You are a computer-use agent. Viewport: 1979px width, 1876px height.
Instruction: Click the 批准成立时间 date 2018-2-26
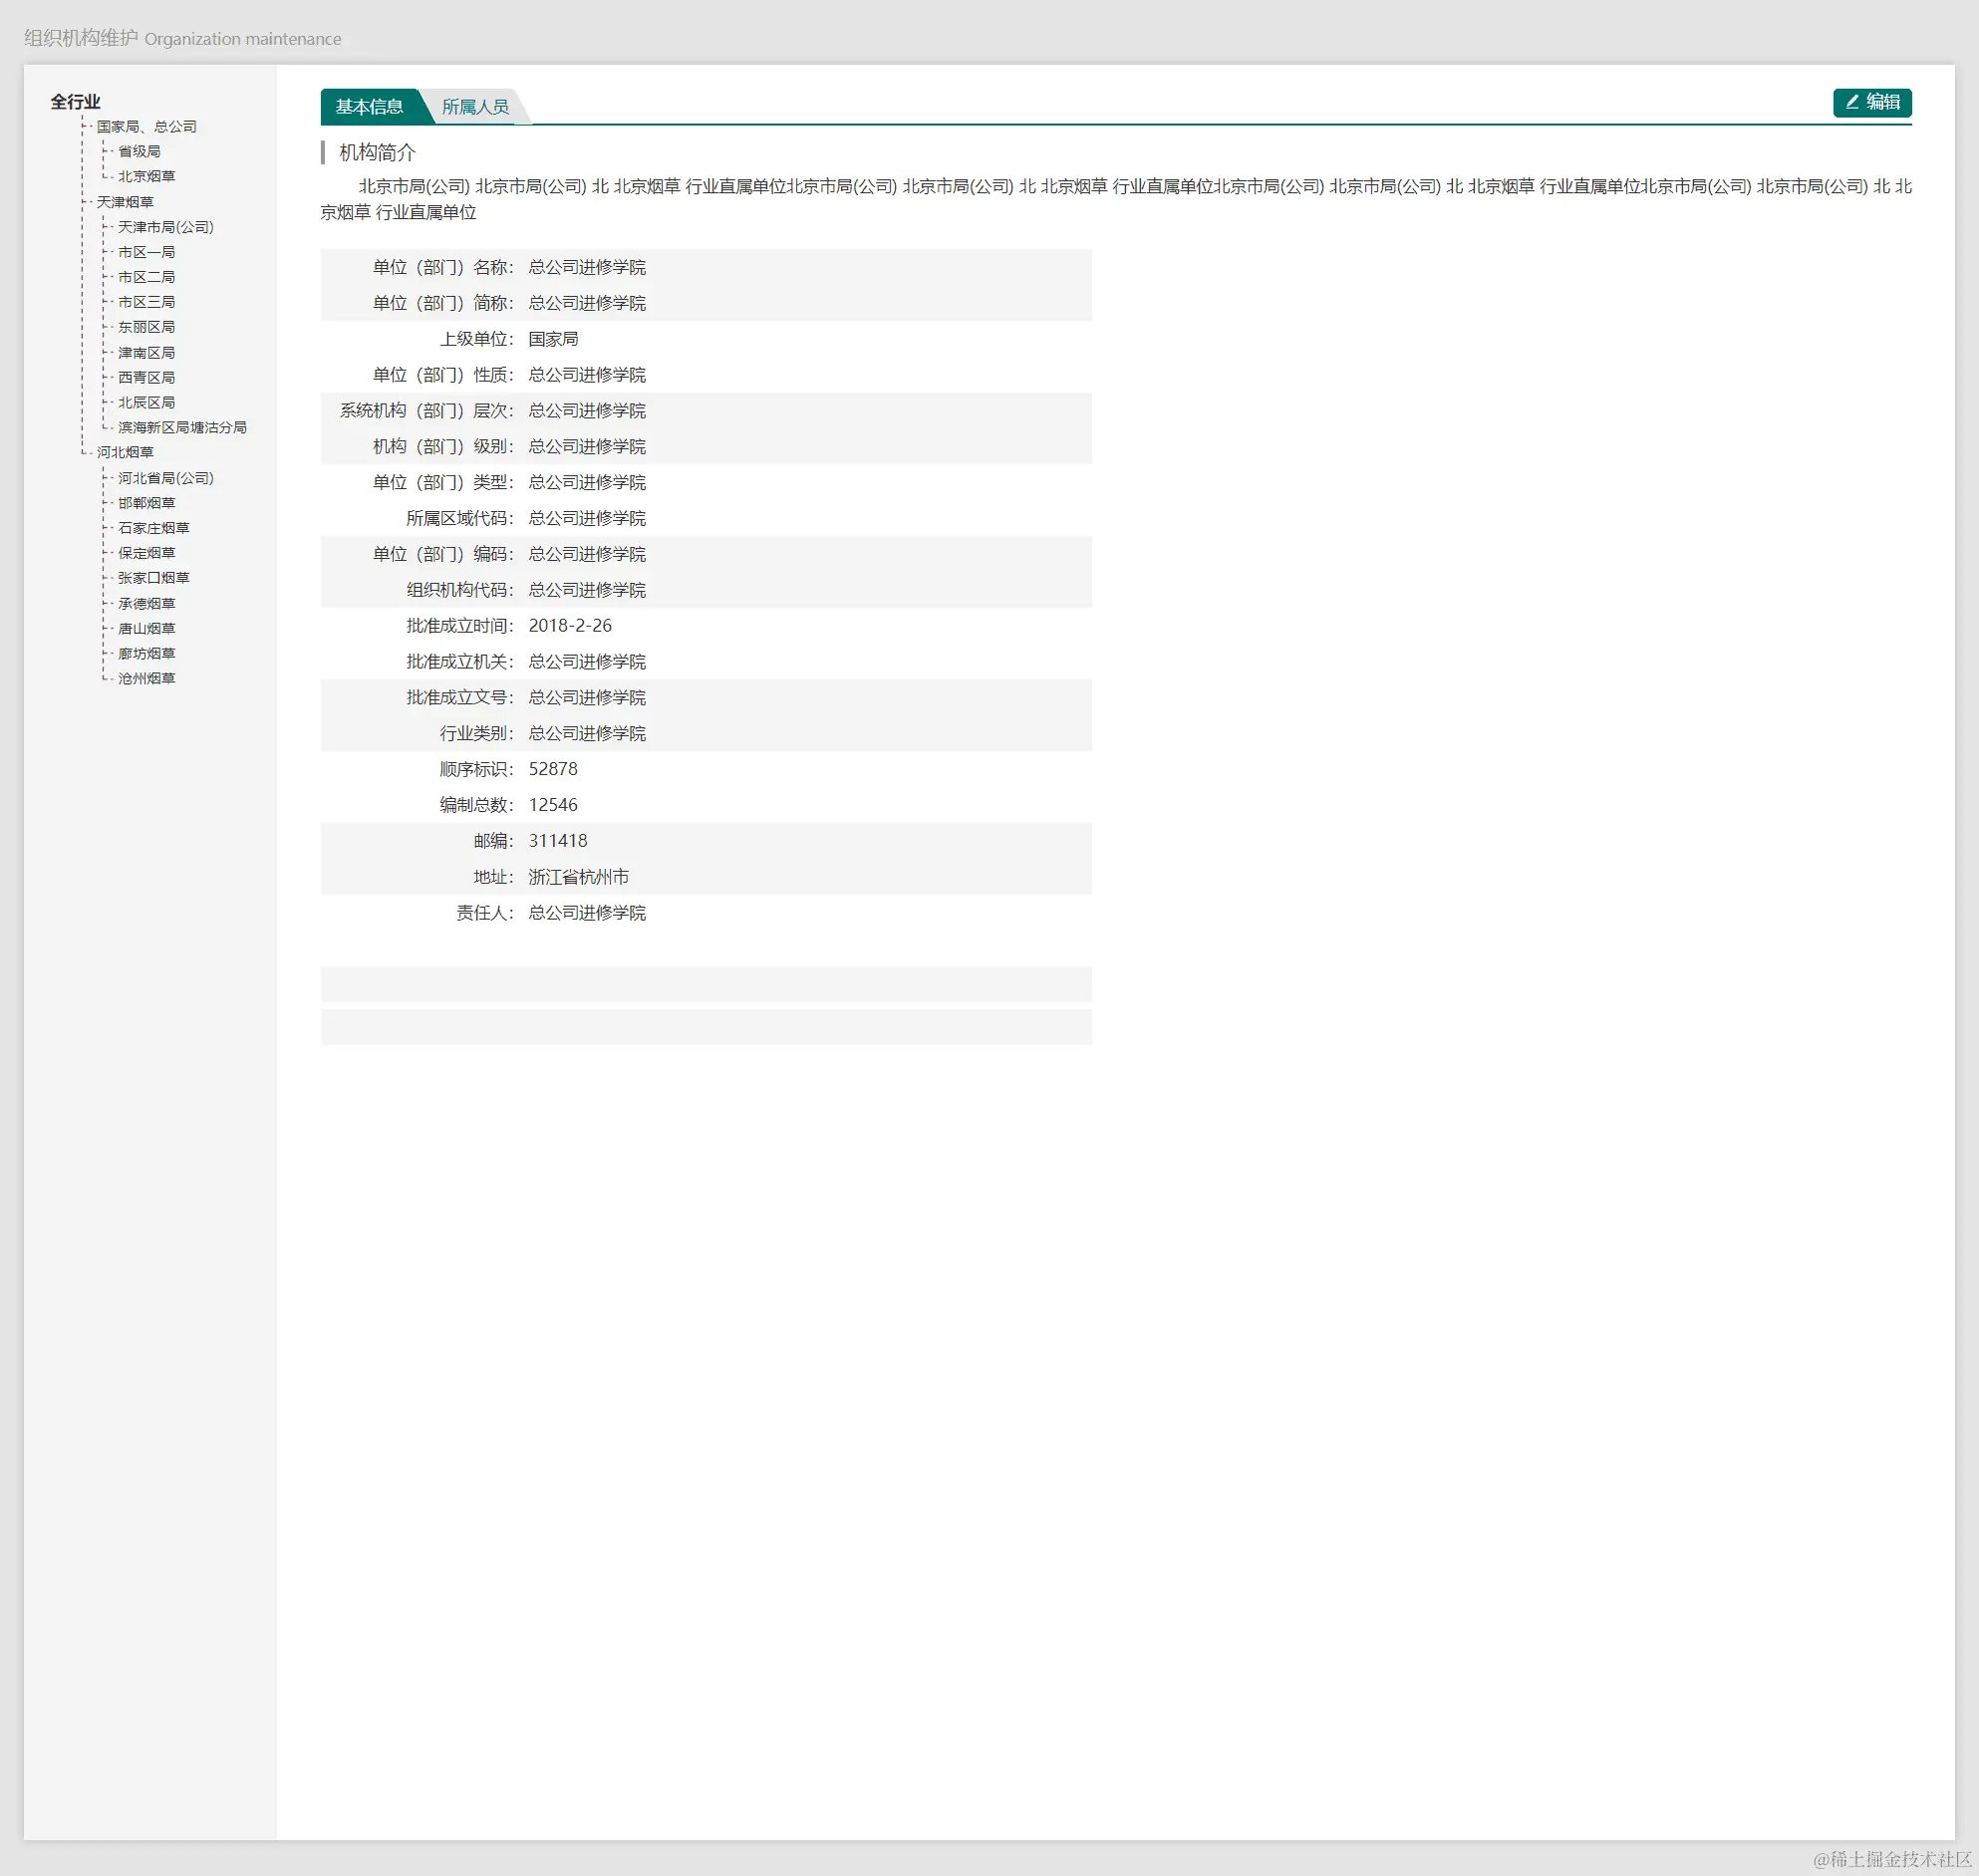(570, 626)
